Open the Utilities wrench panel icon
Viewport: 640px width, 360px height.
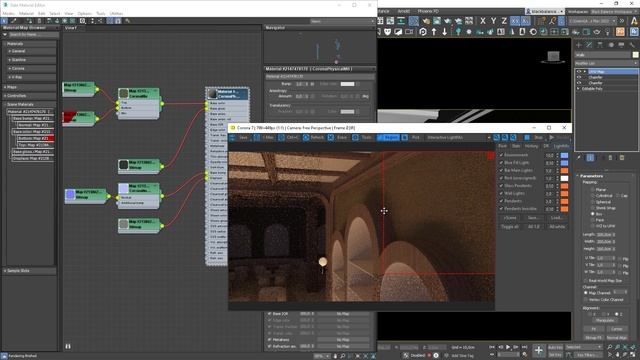pos(632,45)
